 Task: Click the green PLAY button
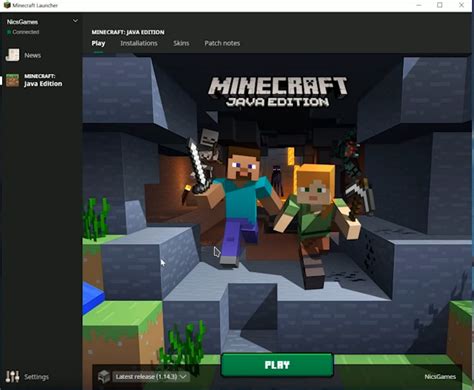277,365
